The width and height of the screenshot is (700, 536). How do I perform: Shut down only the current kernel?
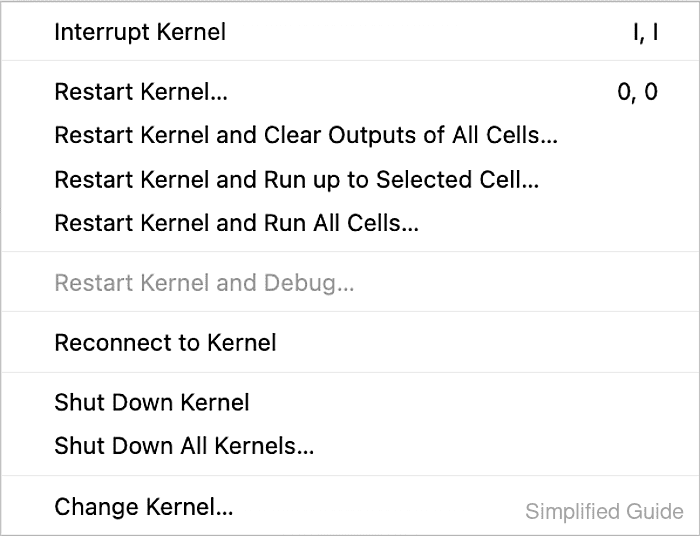tap(350, 402)
